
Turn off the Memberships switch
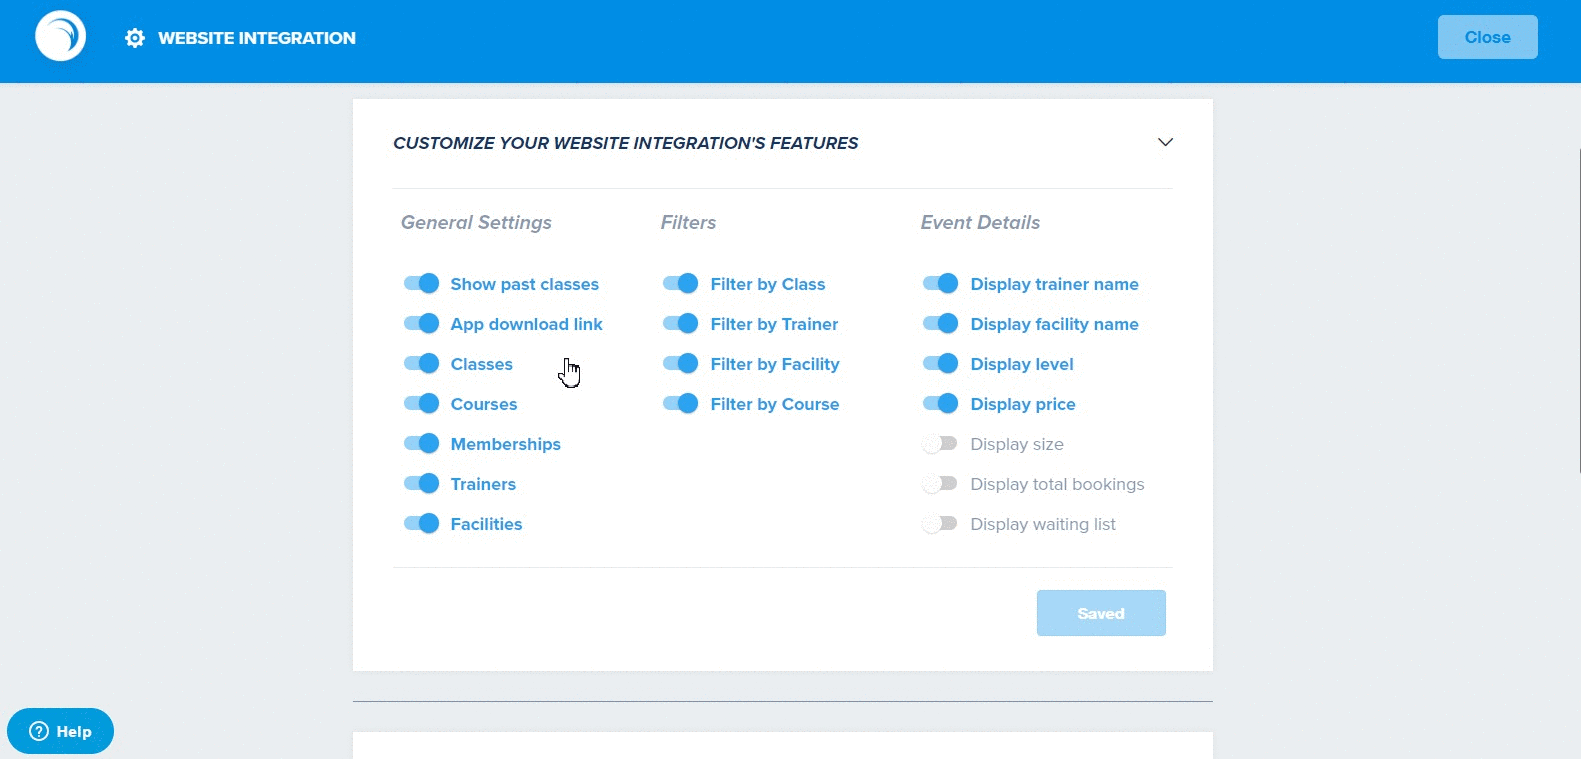421,443
